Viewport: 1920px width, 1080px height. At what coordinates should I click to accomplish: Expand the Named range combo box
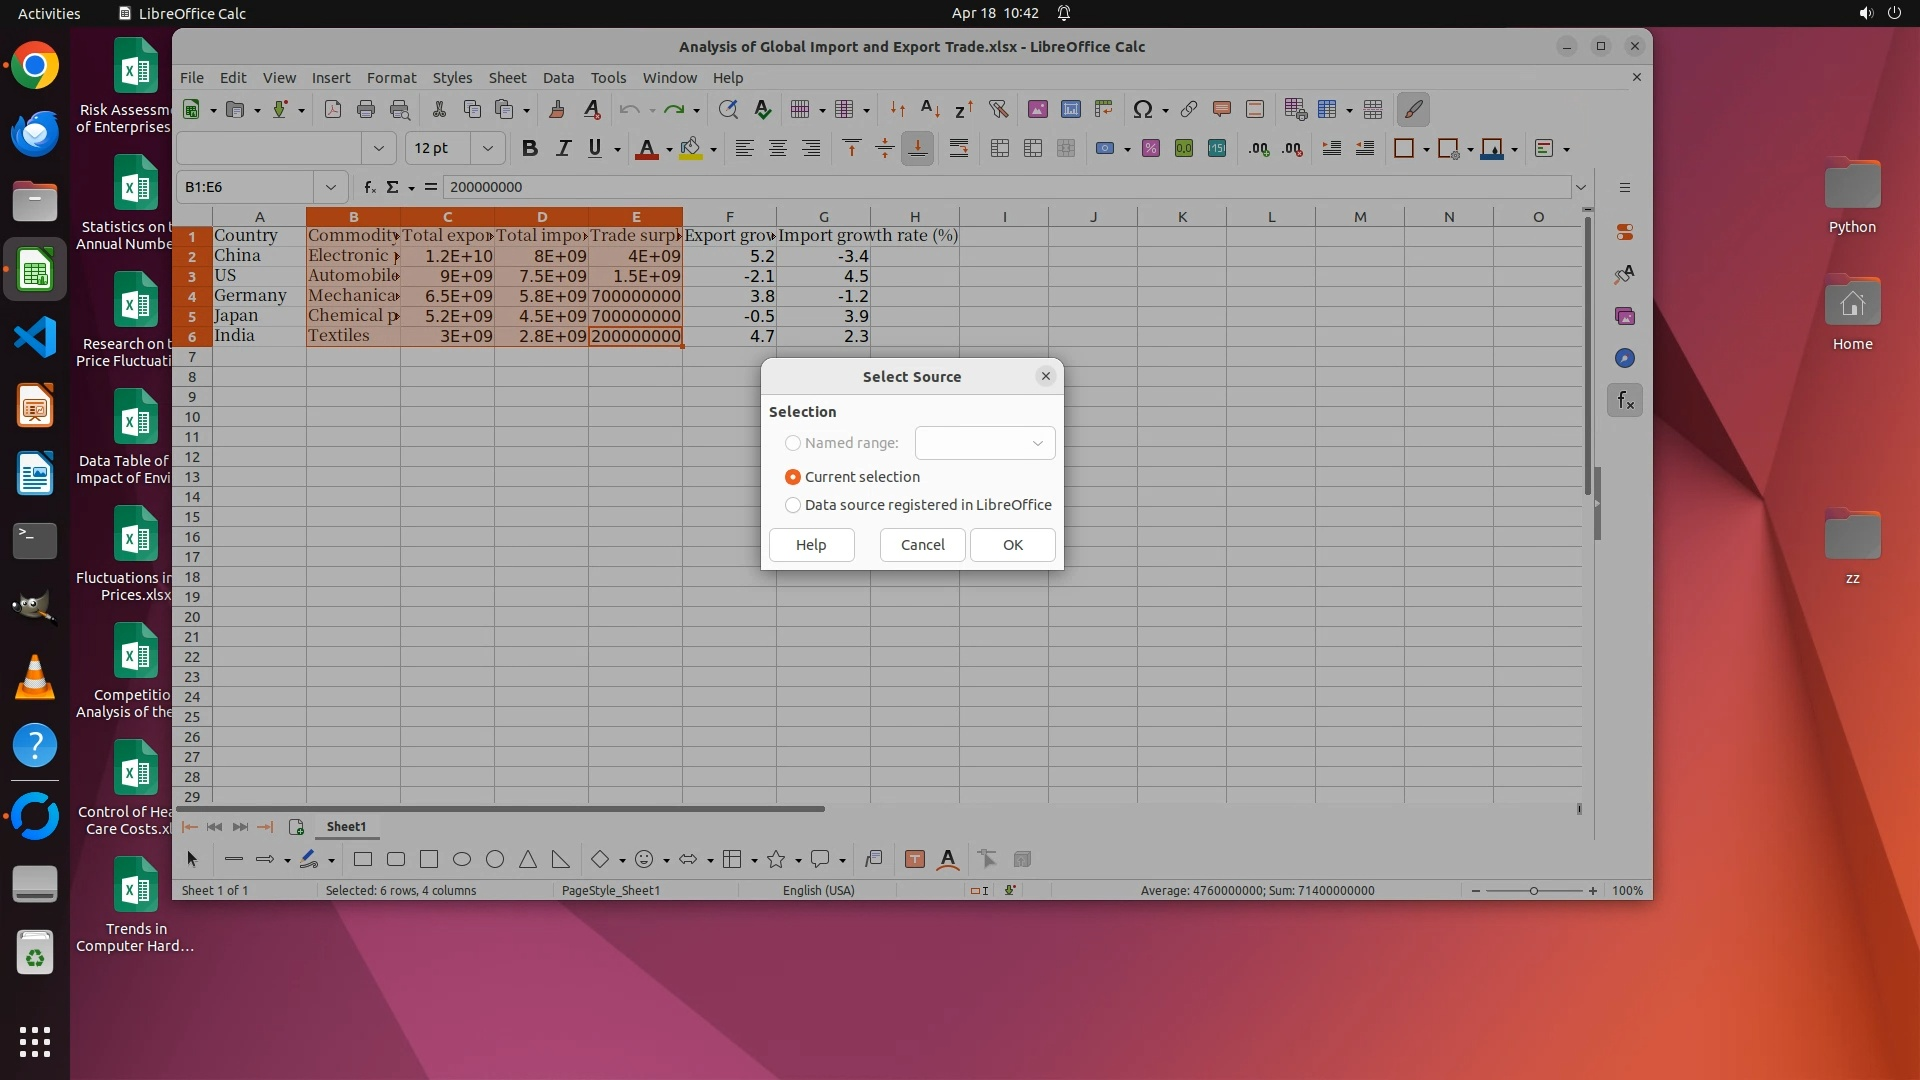pyautogui.click(x=1037, y=443)
